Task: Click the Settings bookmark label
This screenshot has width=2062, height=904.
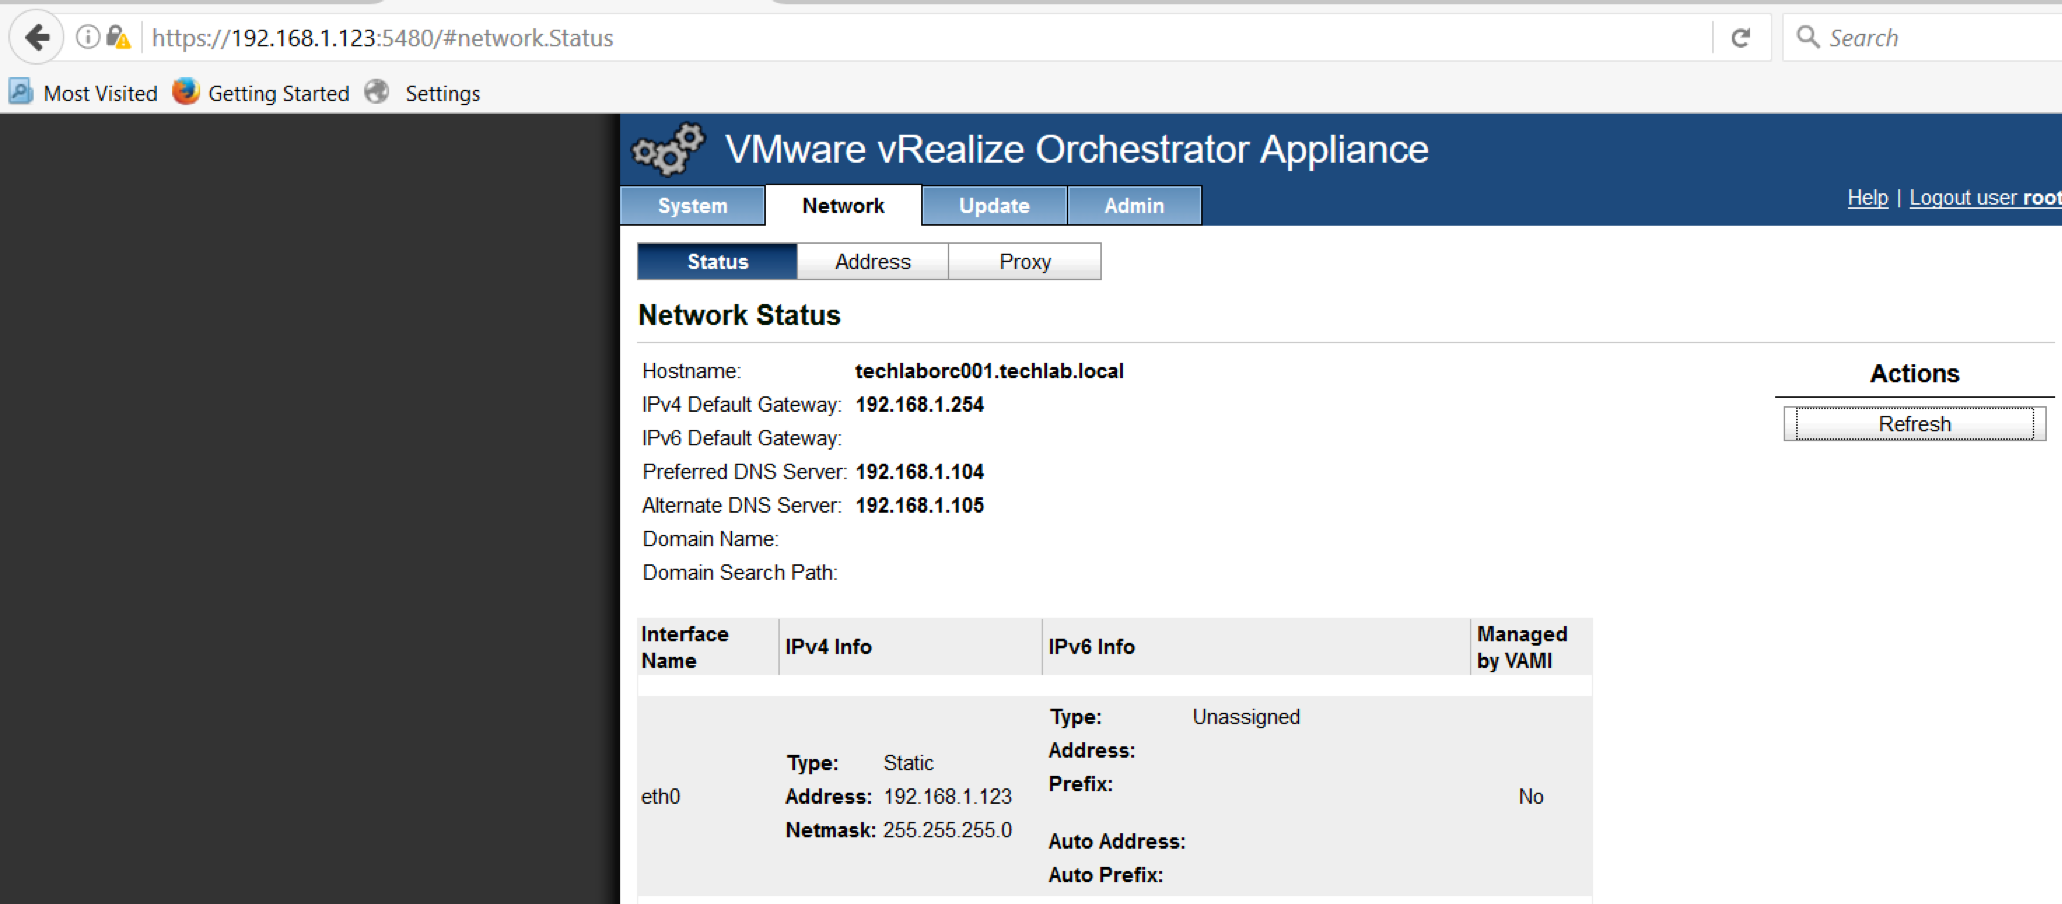Action: 442,93
